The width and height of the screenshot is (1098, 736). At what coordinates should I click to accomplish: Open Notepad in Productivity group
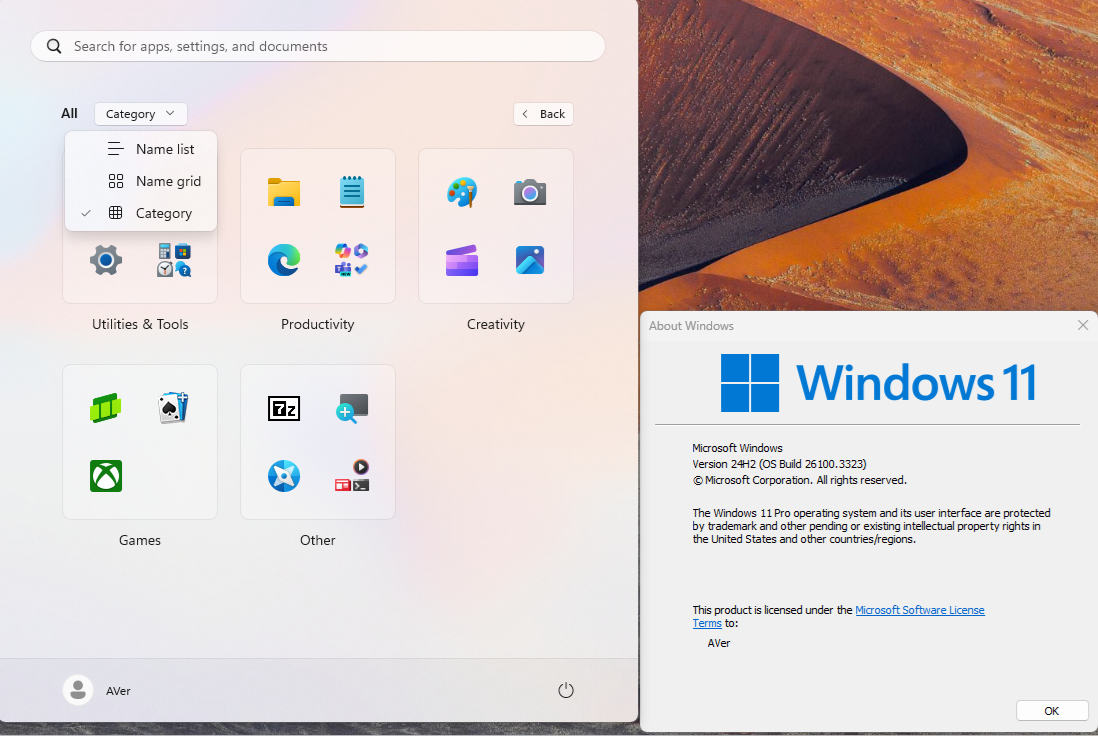click(352, 192)
